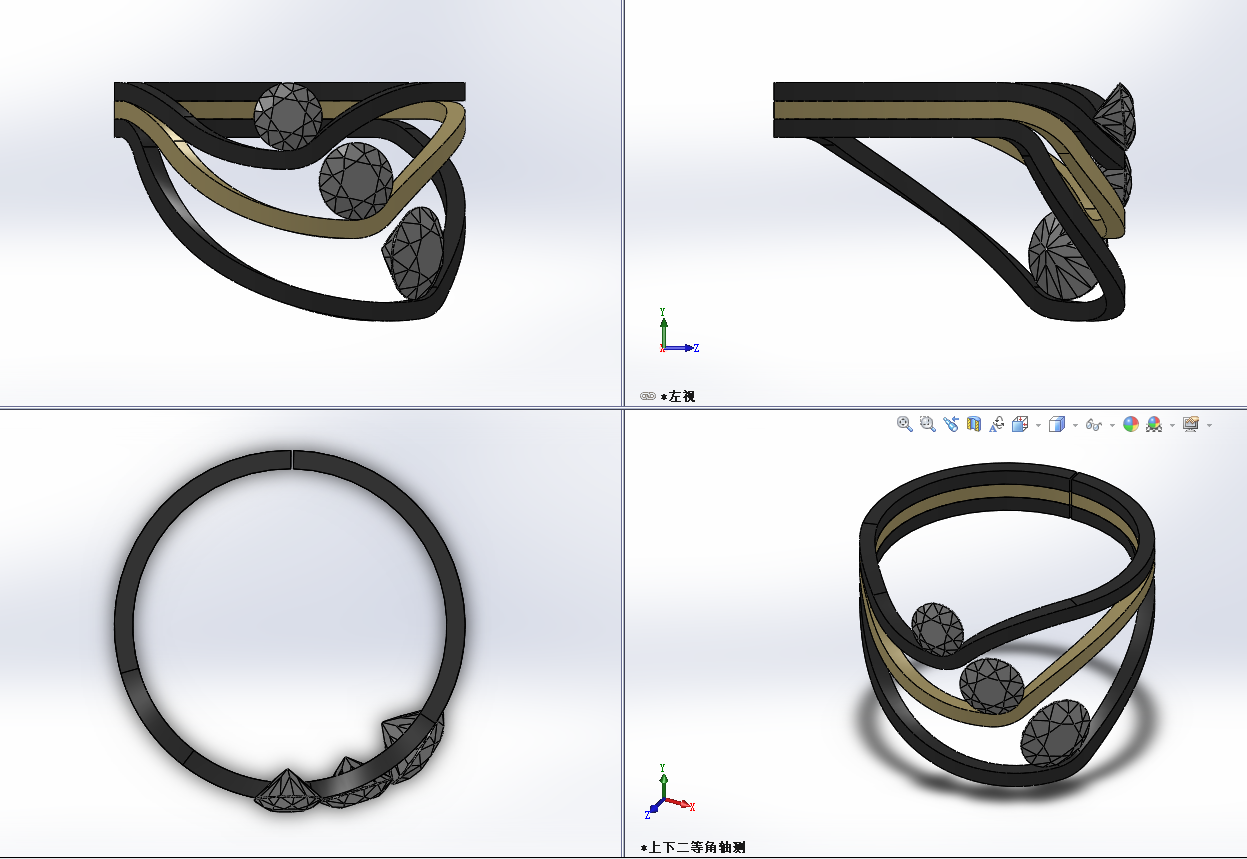The image size is (1247, 859).
Task: Open the View Orientation dropdown arrow
Action: (x=1038, y=425)
